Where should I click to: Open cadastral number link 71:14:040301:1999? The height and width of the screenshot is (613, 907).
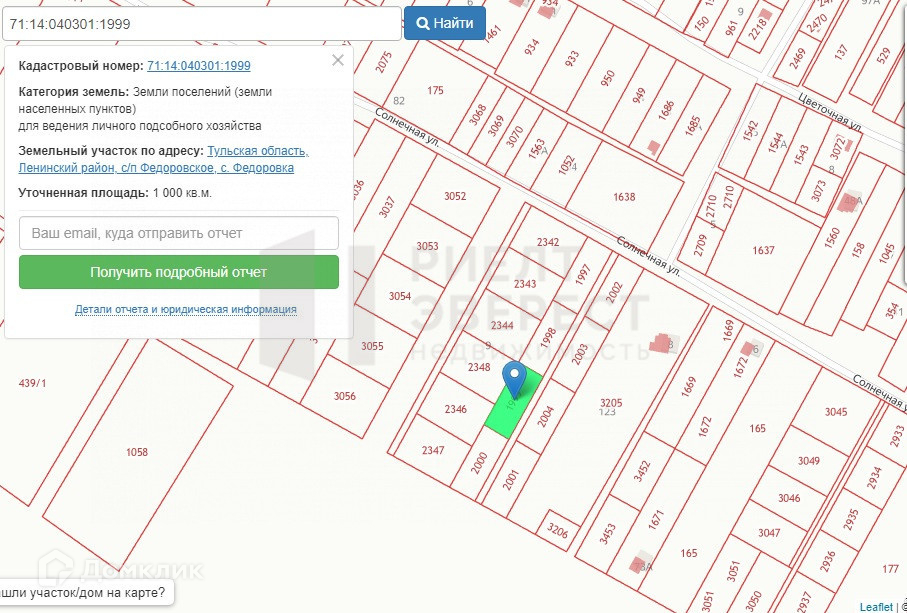pyautogui.click(x=199, y=66)
